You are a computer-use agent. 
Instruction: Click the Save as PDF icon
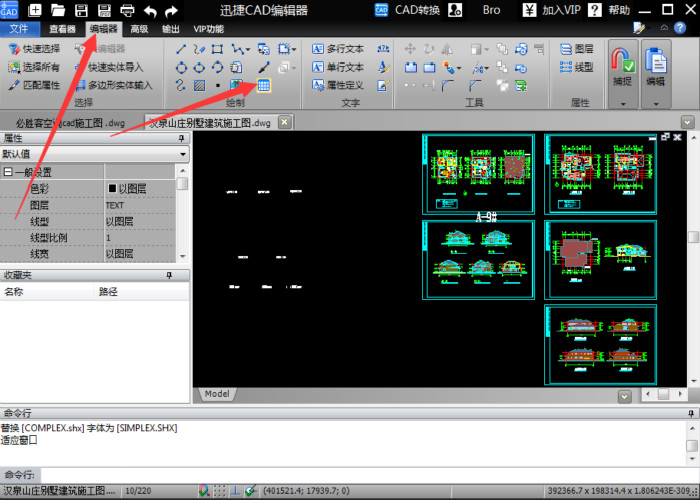104,10
